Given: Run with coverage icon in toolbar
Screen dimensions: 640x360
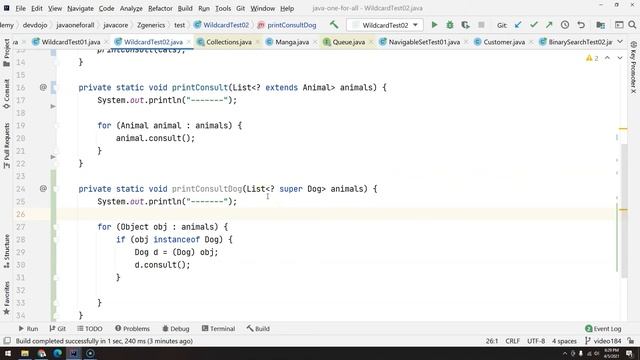Looking at the screenshot, I should [465, 25].
